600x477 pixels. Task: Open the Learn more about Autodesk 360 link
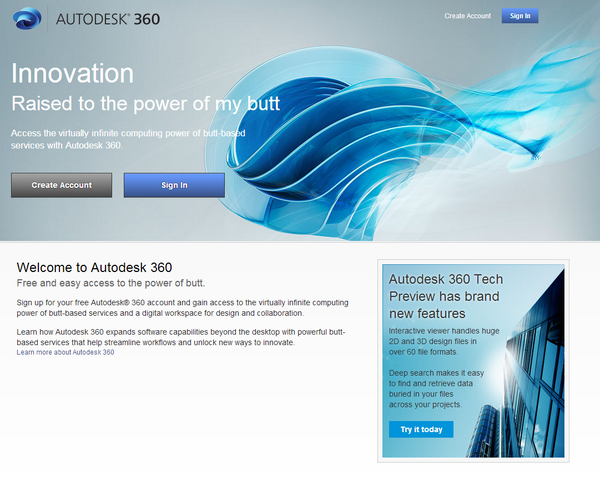click(65, 352)
